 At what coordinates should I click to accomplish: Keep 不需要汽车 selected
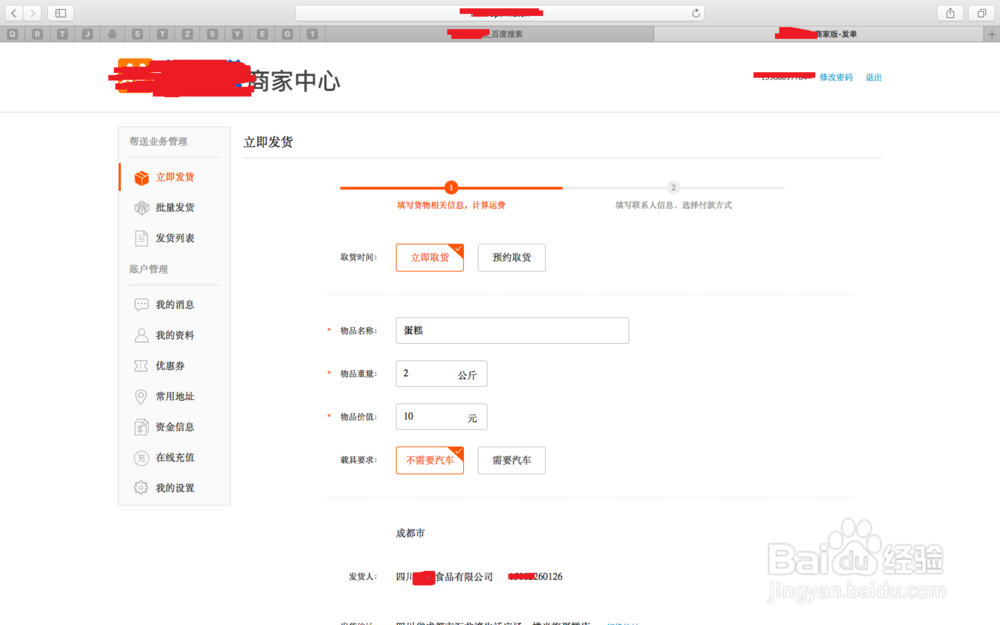click(429, 460)
